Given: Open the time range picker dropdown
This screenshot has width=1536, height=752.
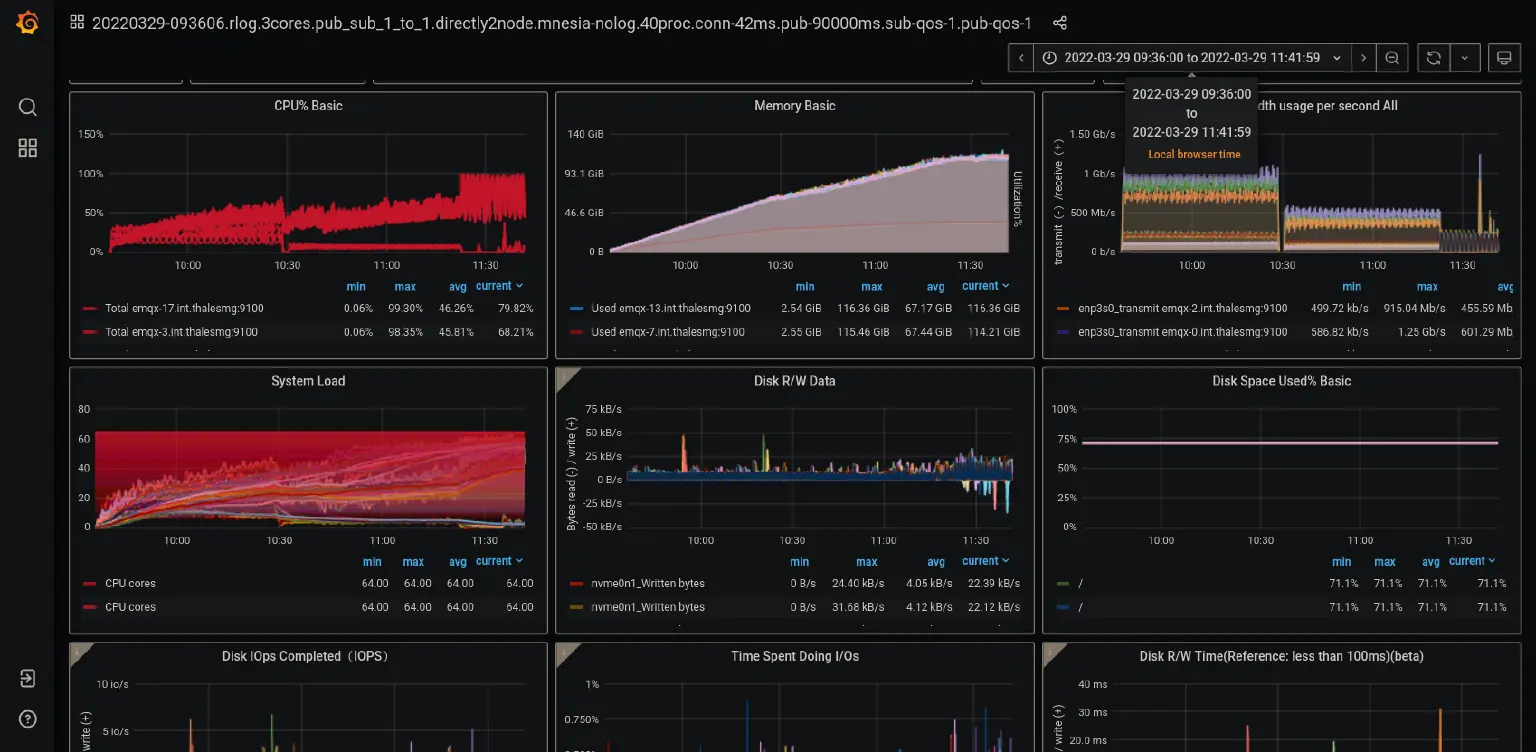Looking at the screenshot, I should tap(1190, 57).
